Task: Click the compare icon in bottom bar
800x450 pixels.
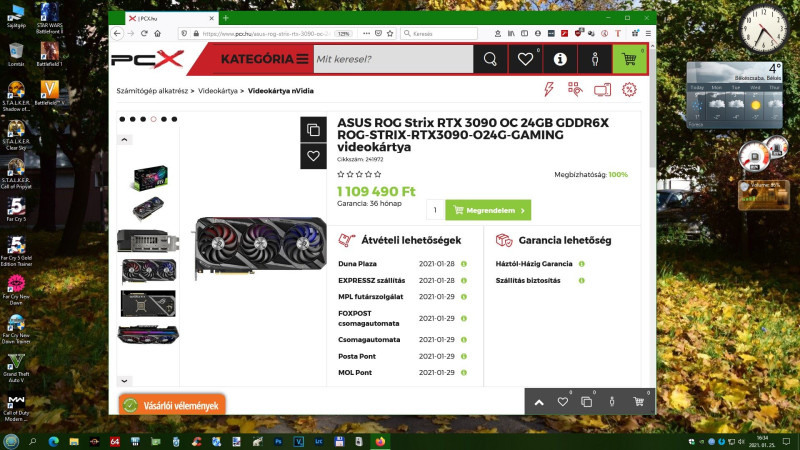Action: (587, 402)
